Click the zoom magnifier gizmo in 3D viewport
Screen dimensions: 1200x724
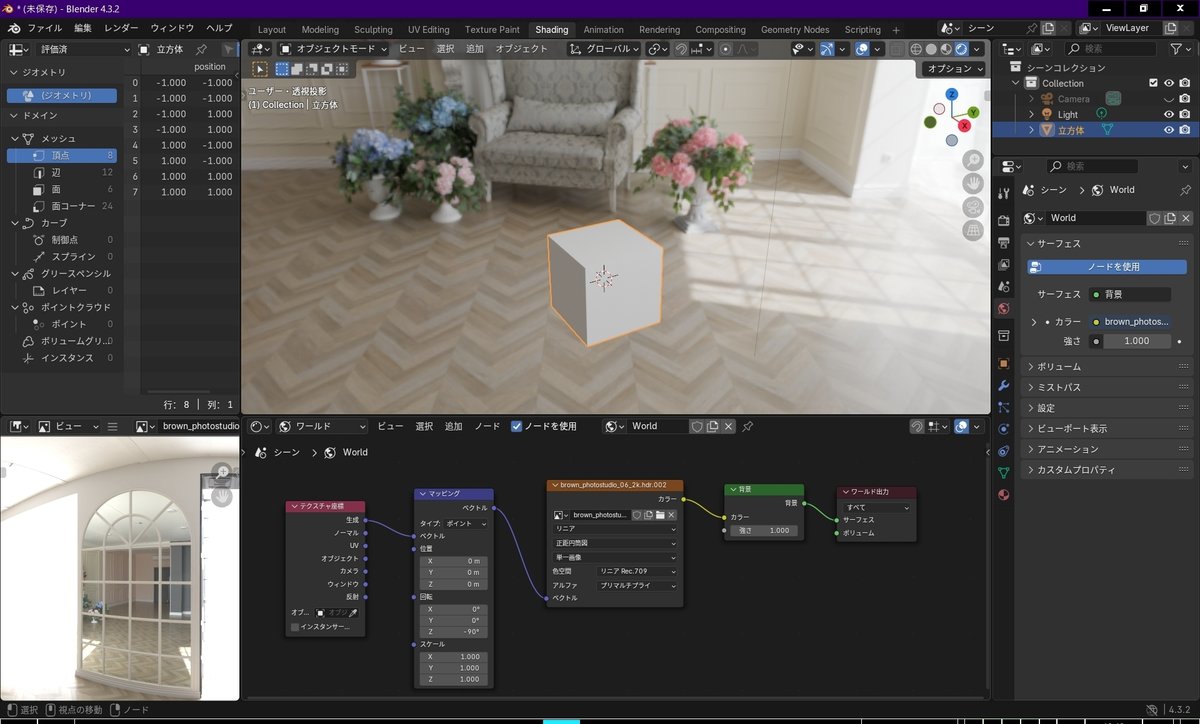(973, 160)
